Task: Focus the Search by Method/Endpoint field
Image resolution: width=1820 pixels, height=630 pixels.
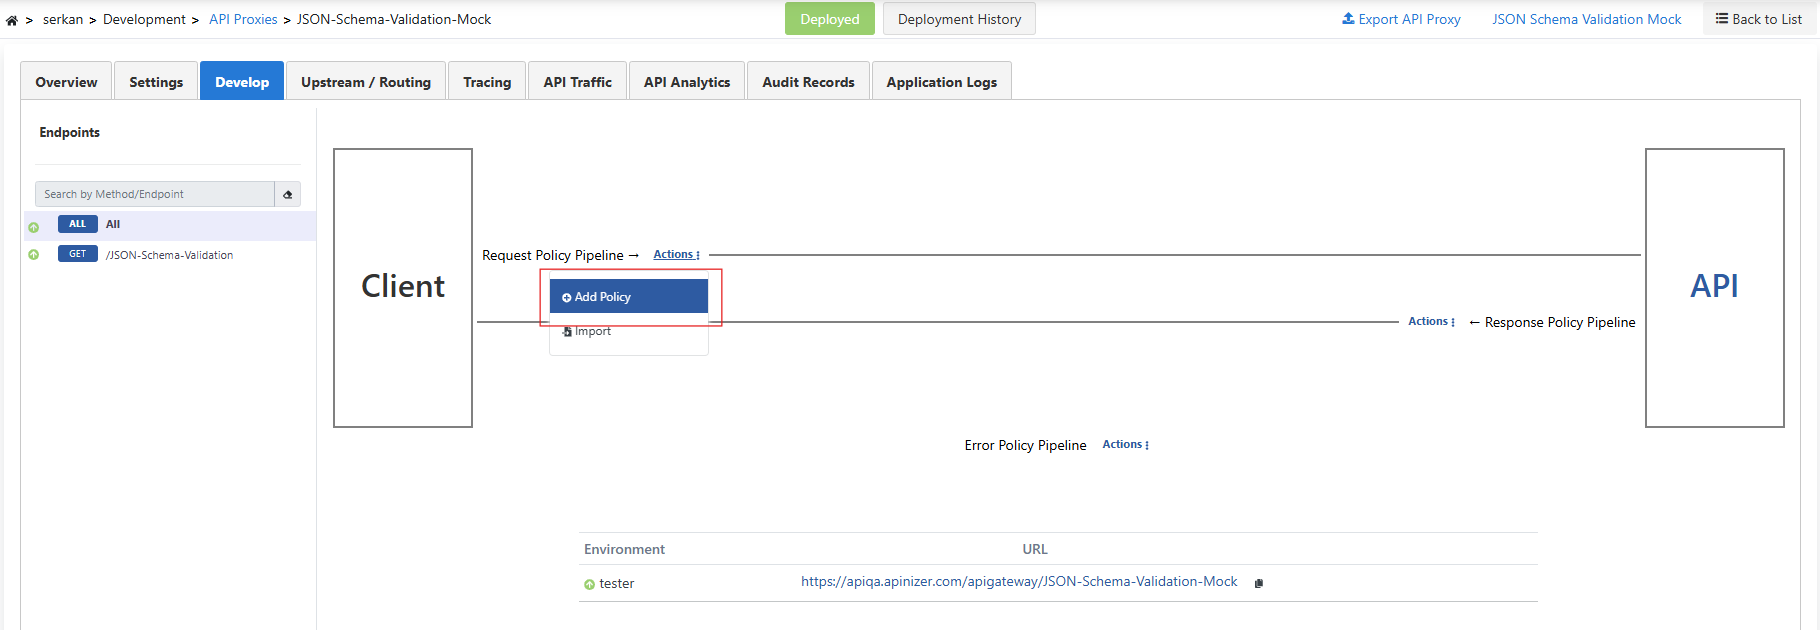Action: click(155, 194)
